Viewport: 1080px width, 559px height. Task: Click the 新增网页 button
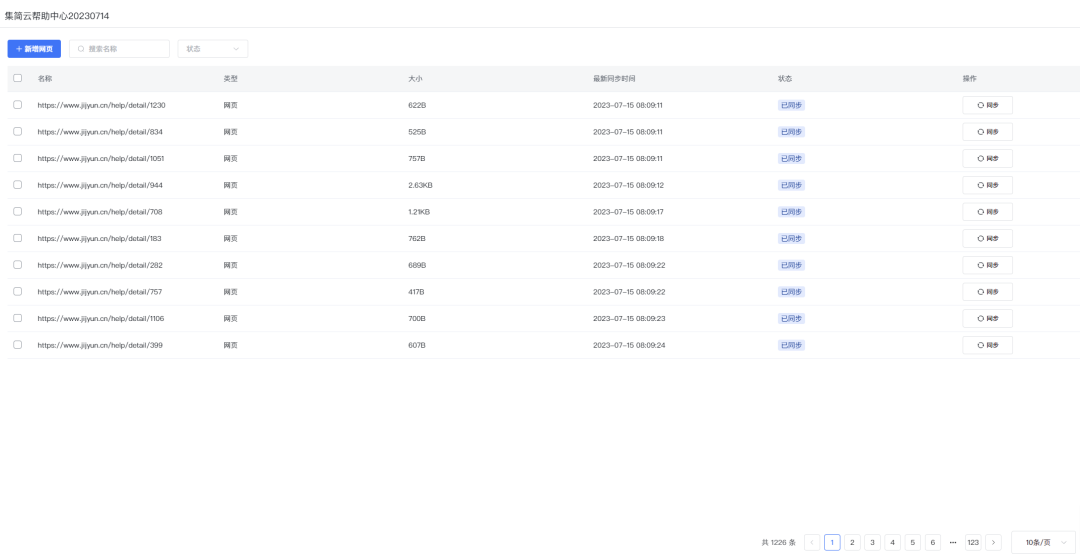pos(34,49)
